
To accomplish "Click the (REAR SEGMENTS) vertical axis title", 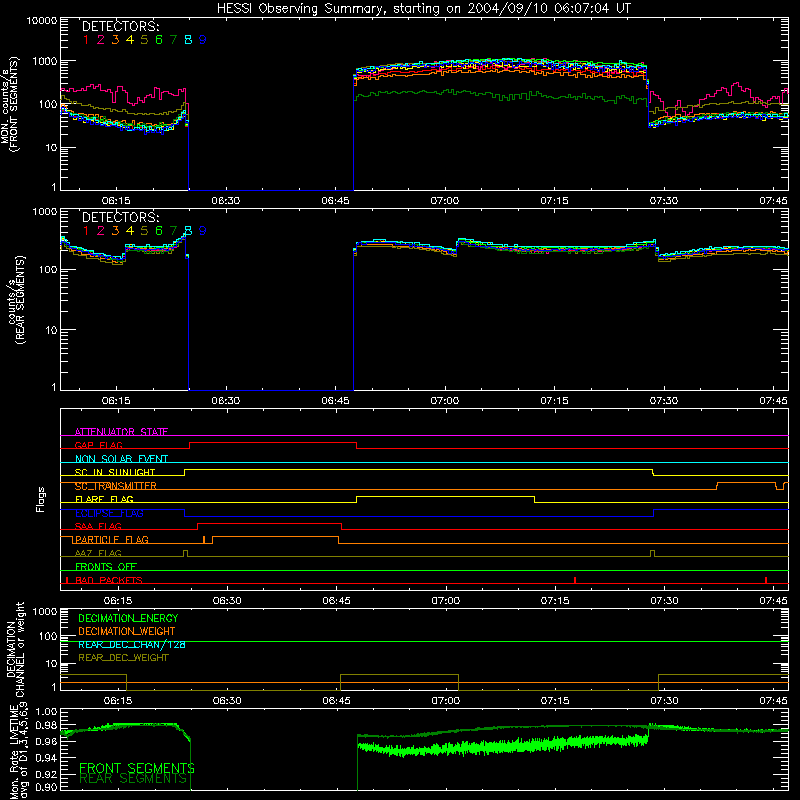I will pos(20,300).
